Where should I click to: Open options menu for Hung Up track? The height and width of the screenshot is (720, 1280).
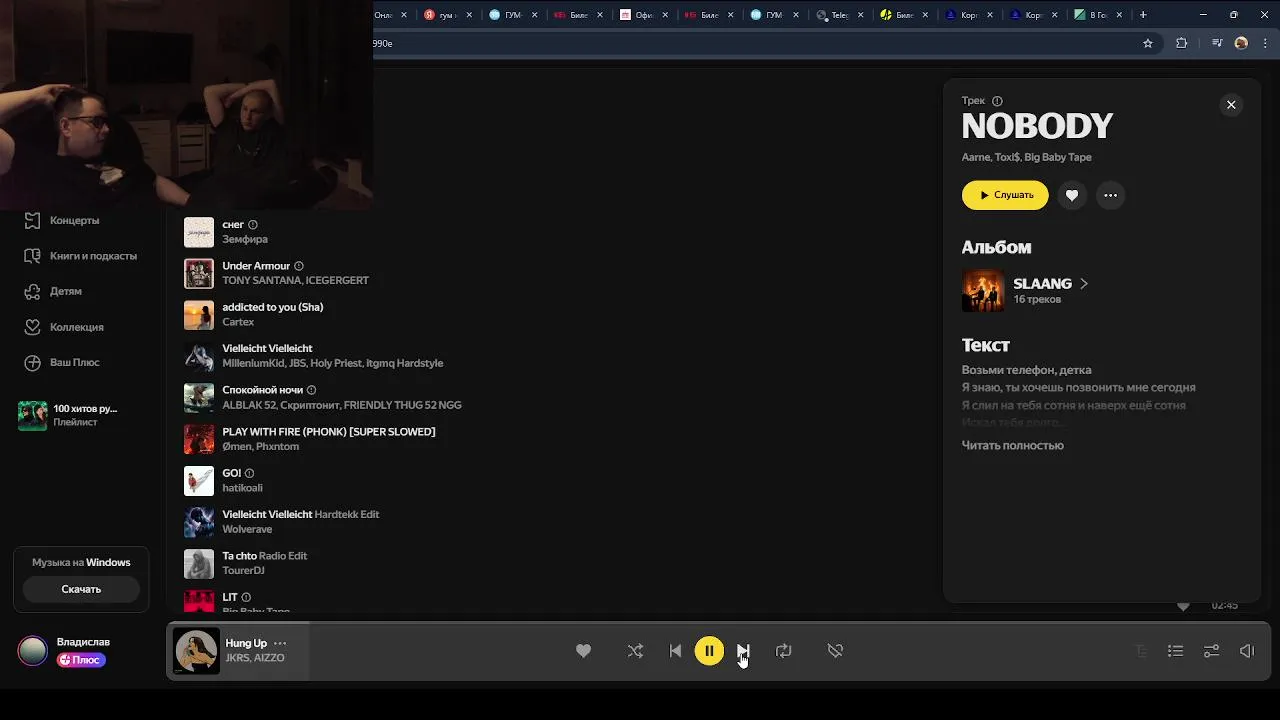pos(280,643)
